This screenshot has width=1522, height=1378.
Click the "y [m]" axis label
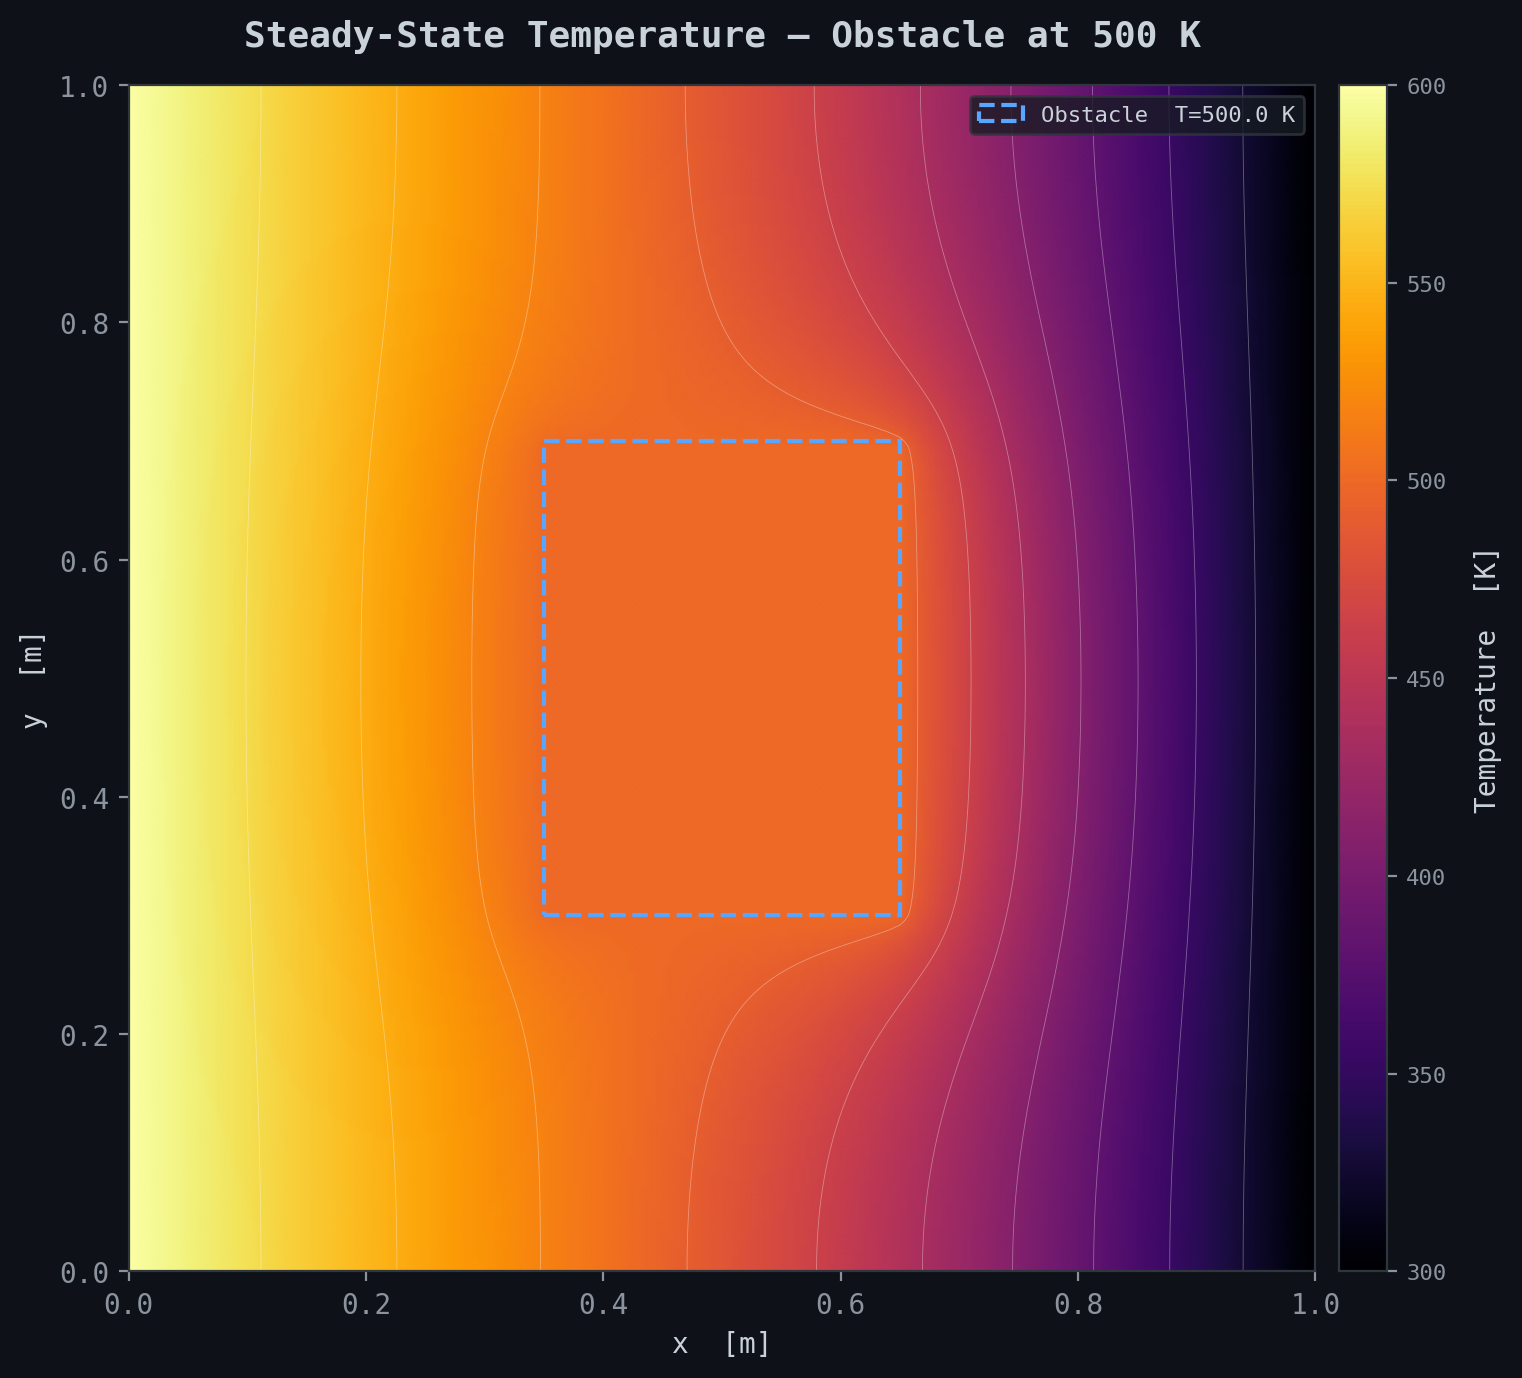coord(34,680)
